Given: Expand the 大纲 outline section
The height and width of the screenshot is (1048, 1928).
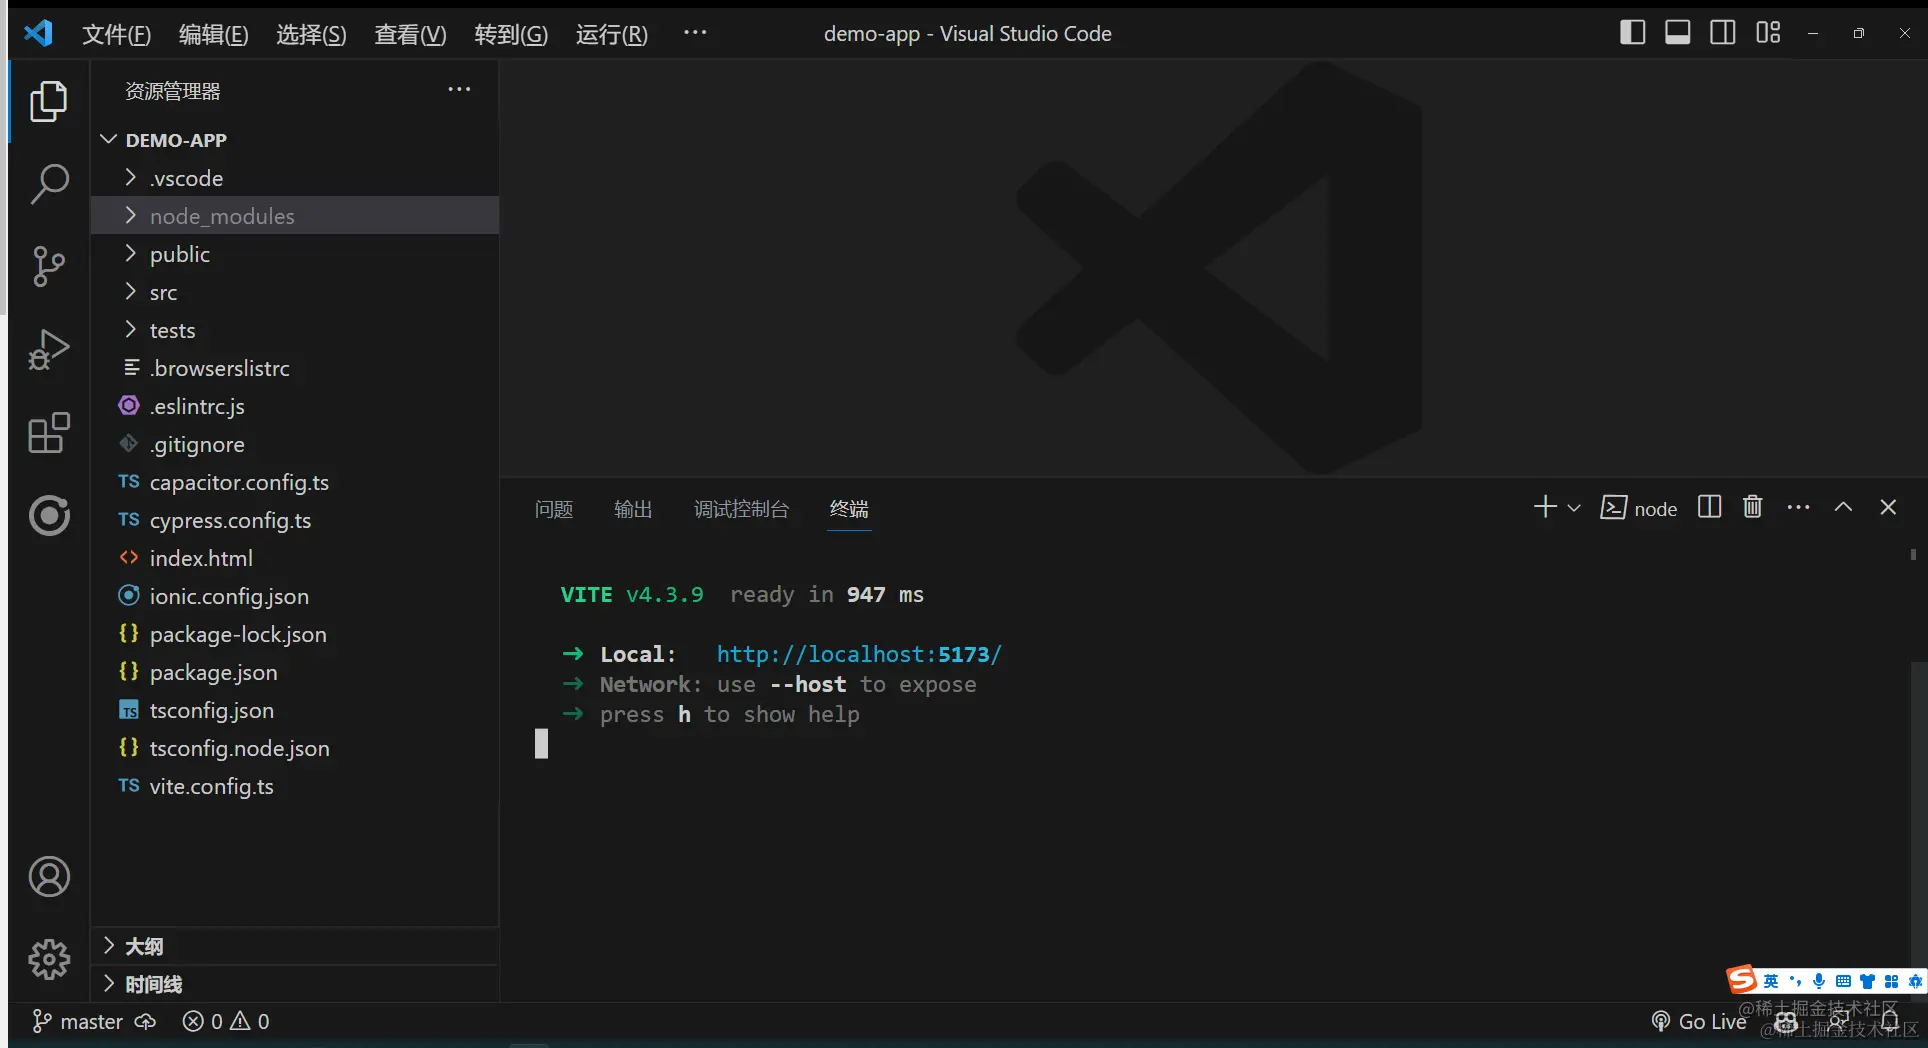Looking at the screenshot, I should click(295, 946).
